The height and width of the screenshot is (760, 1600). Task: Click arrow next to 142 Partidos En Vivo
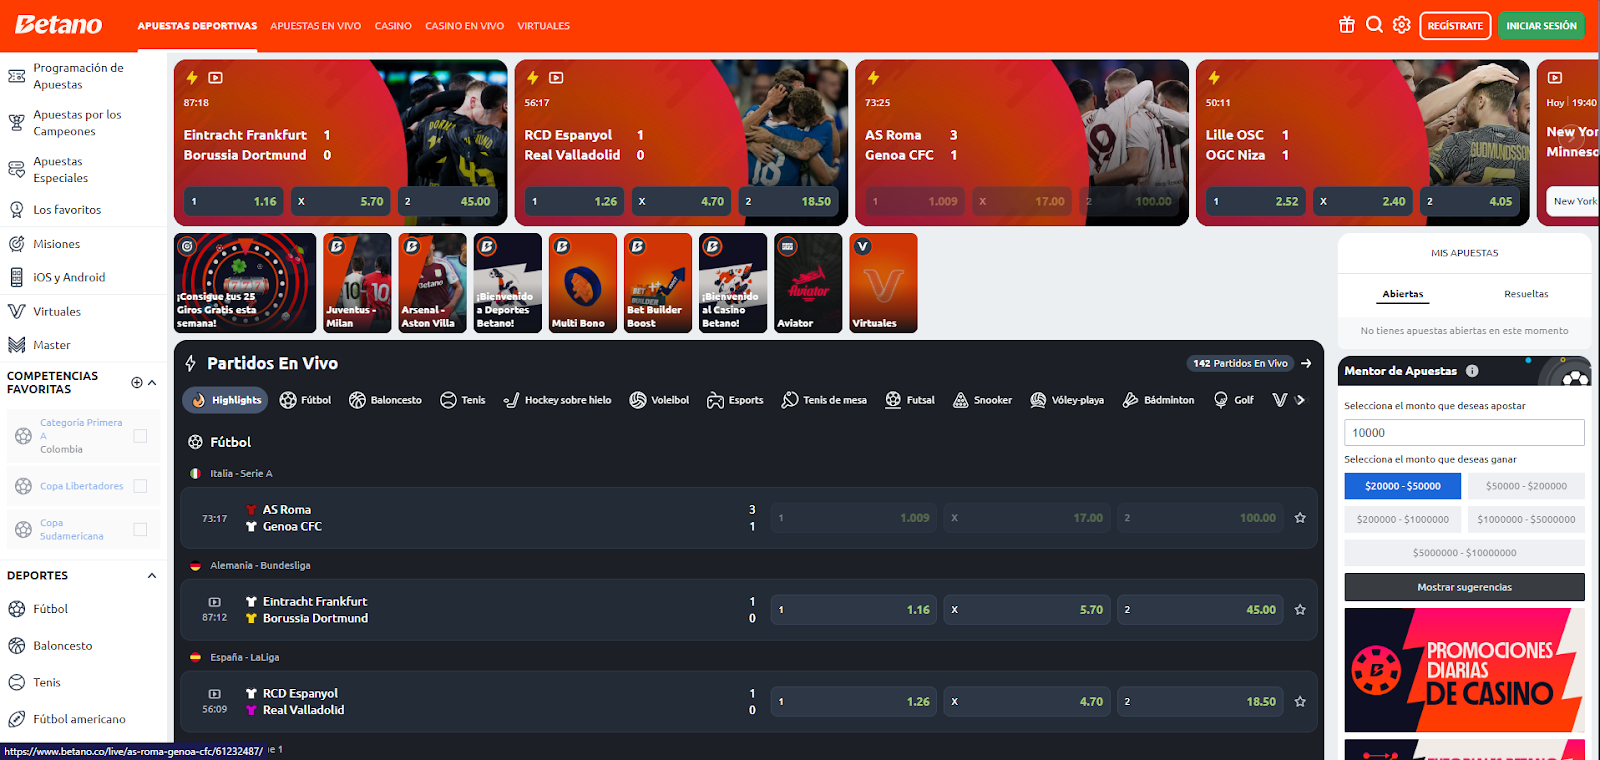[1306, 363]
